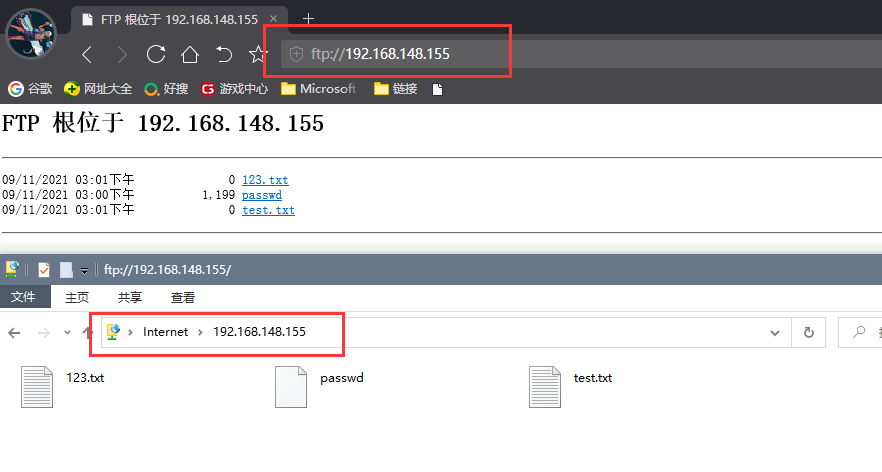
Task: Open Explorer recent locations dropdown
Action: tap(68, 332)
